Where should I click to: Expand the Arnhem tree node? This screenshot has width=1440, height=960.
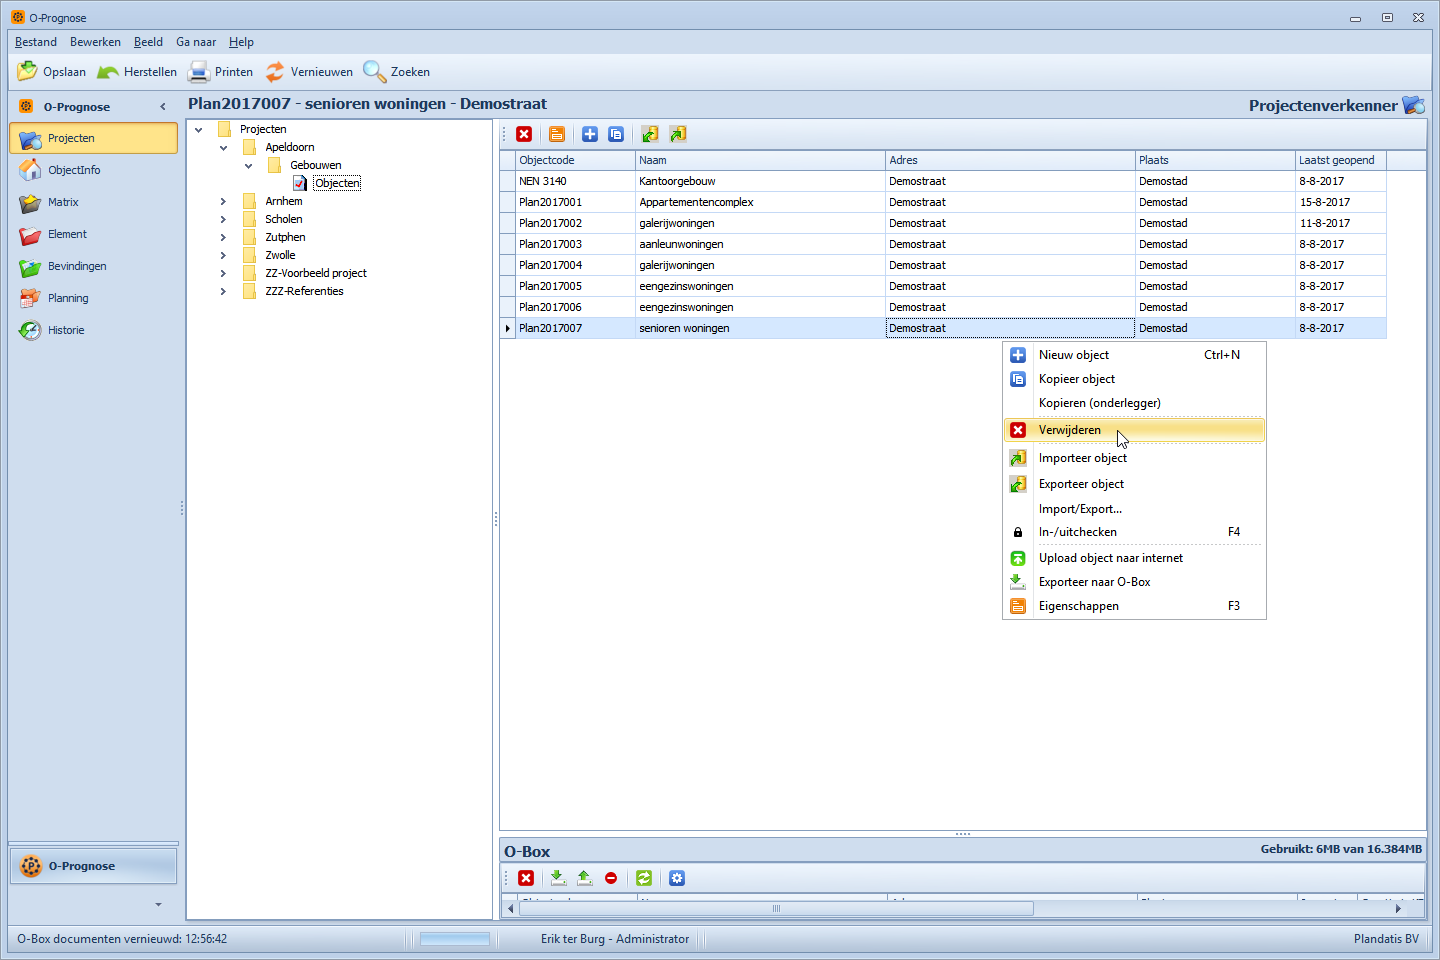tap(223, 201)
